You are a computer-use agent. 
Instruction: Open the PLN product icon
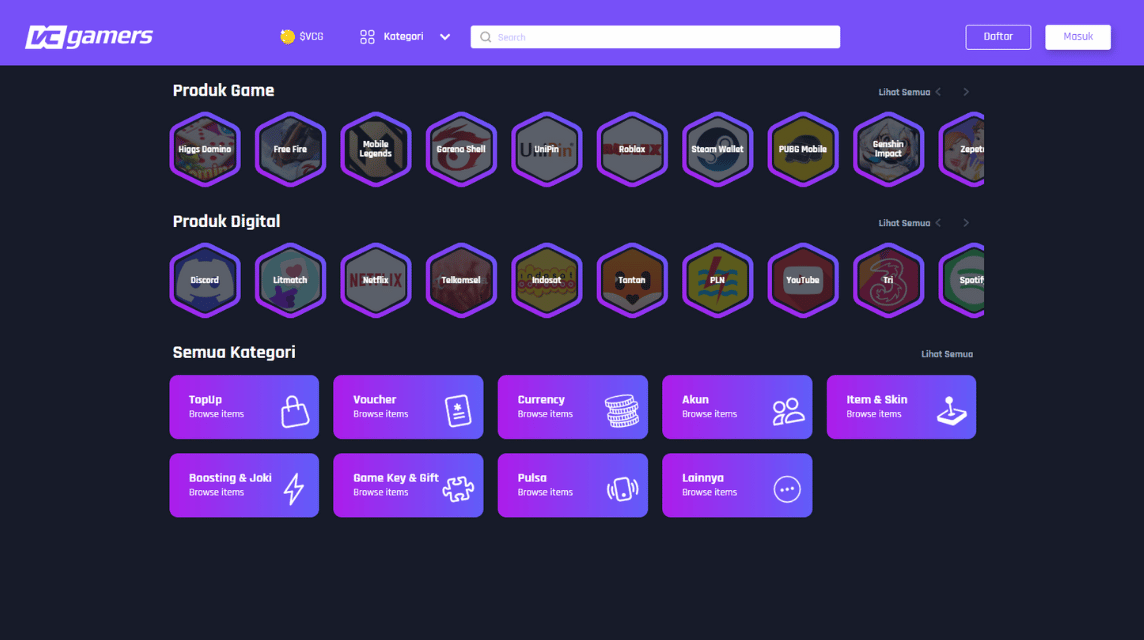[x=717, y=280]
